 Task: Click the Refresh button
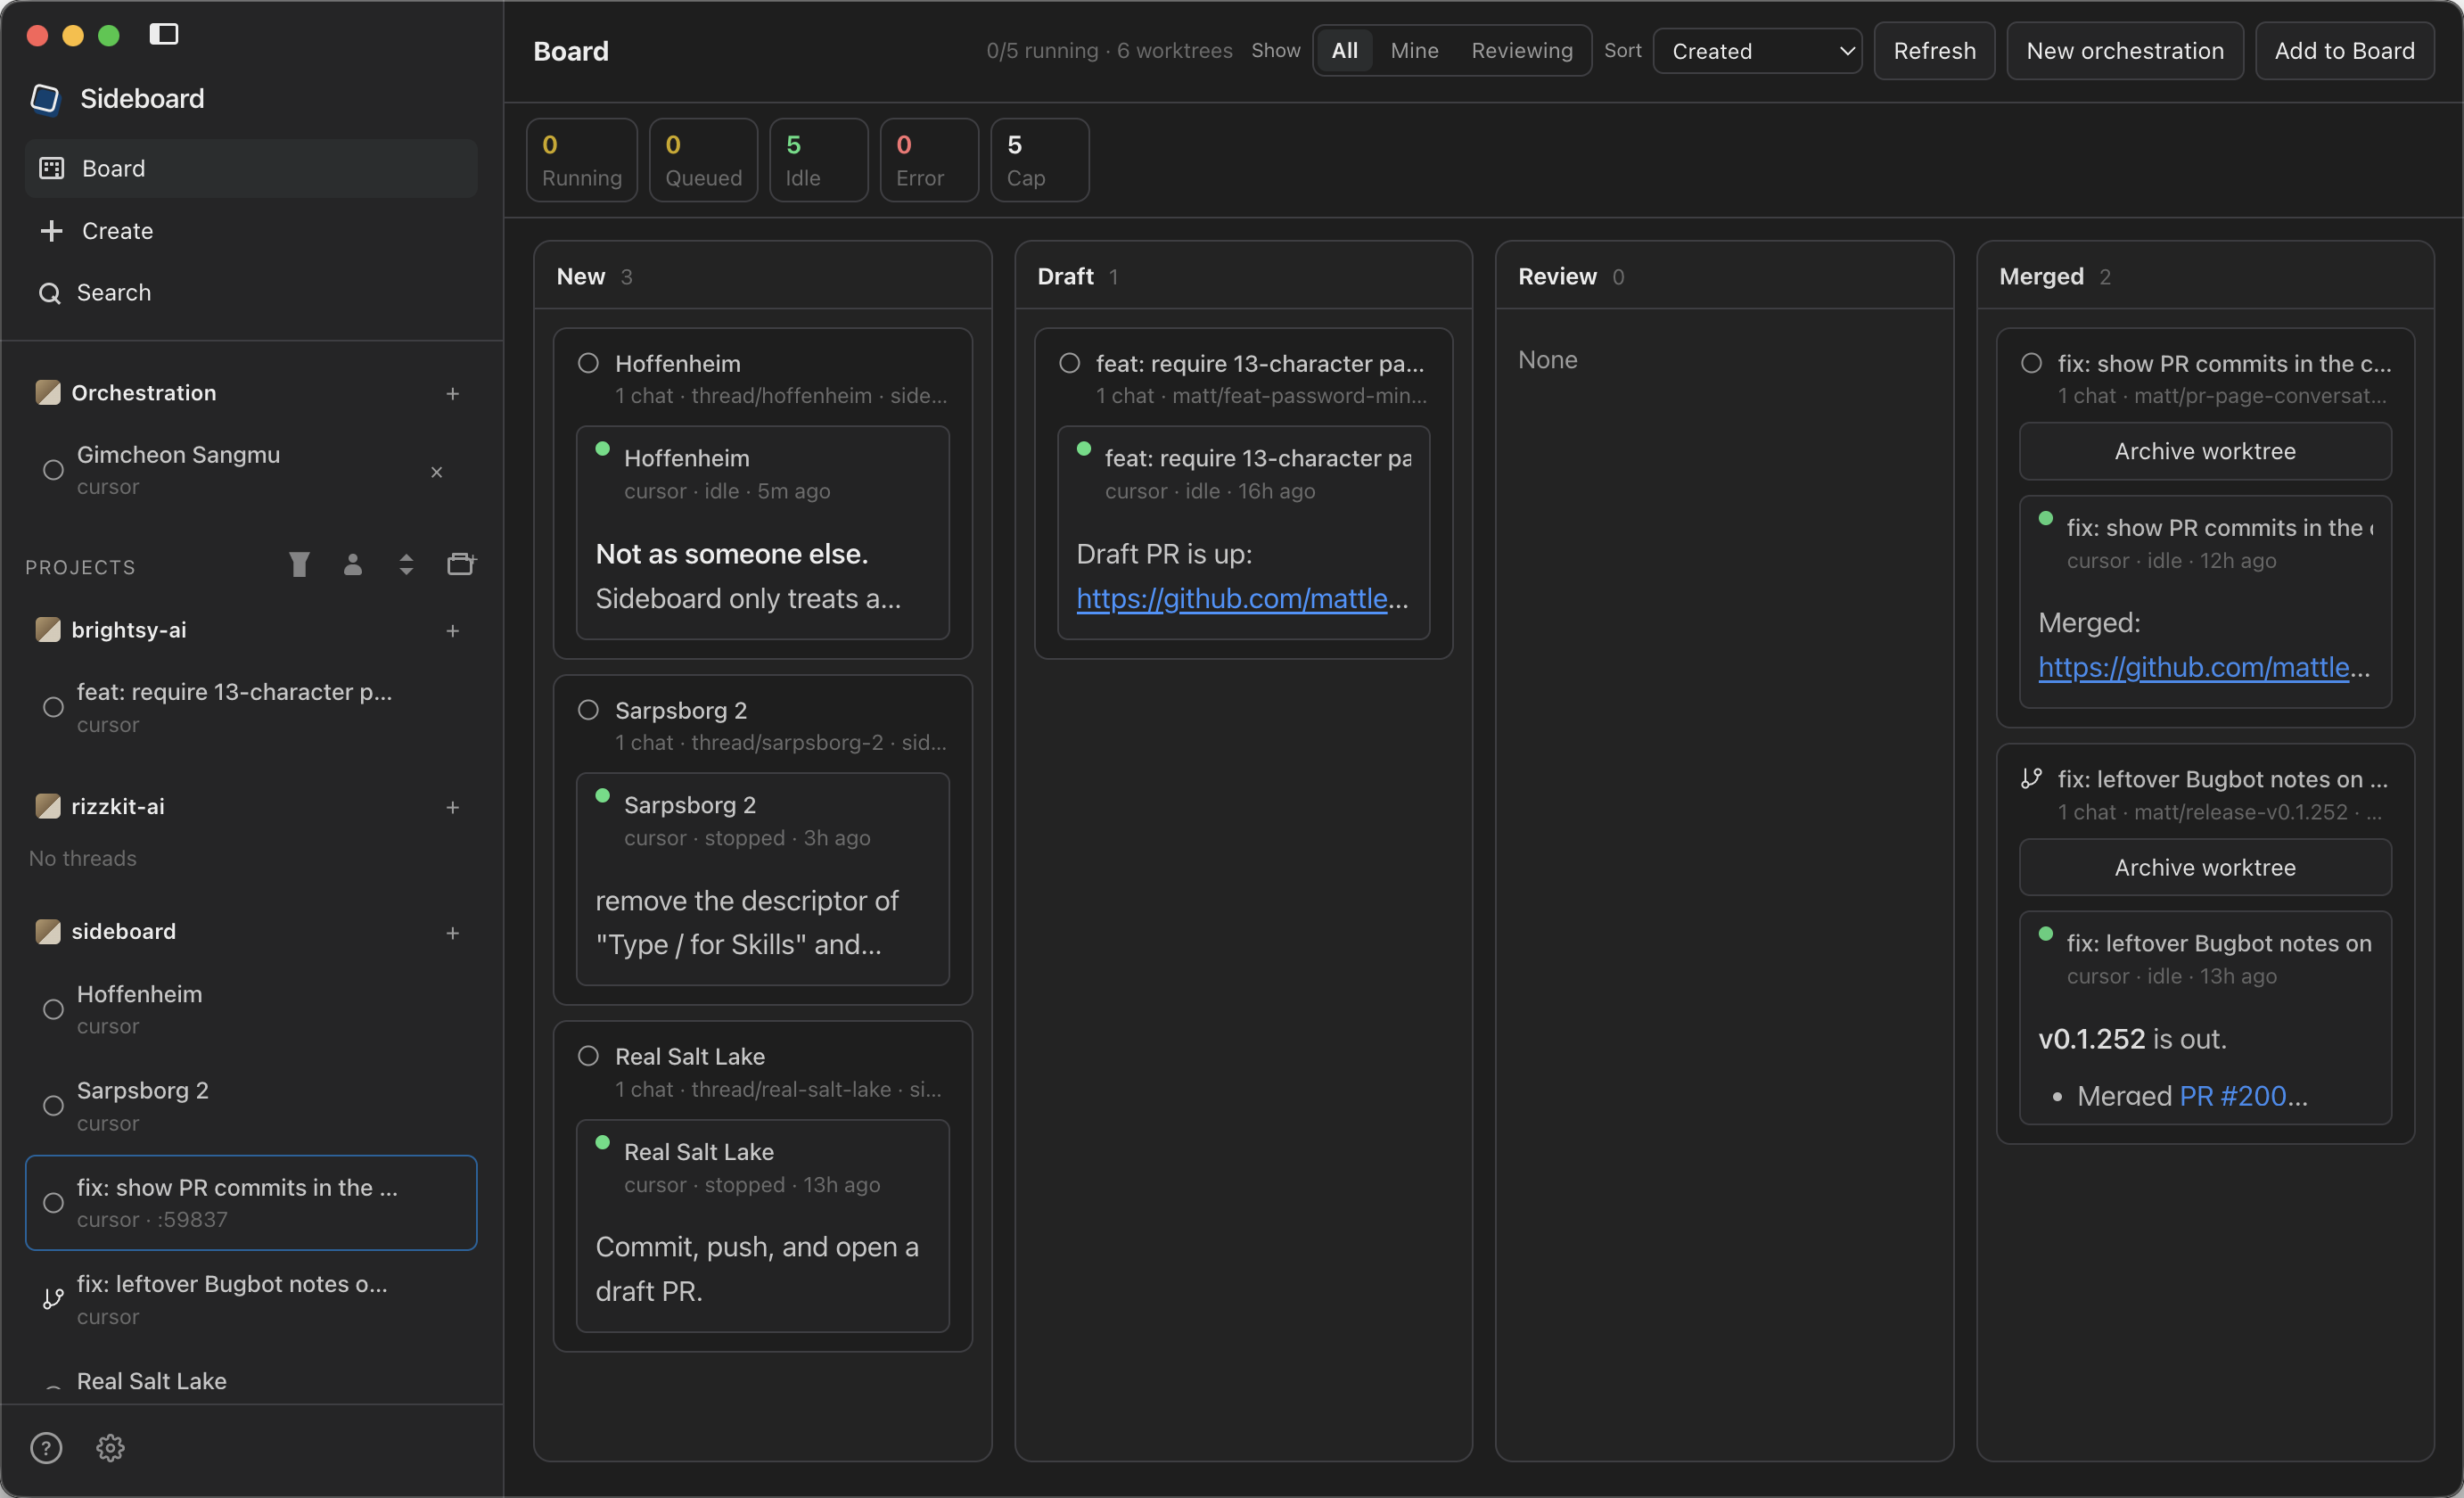tap(1934, 51)
